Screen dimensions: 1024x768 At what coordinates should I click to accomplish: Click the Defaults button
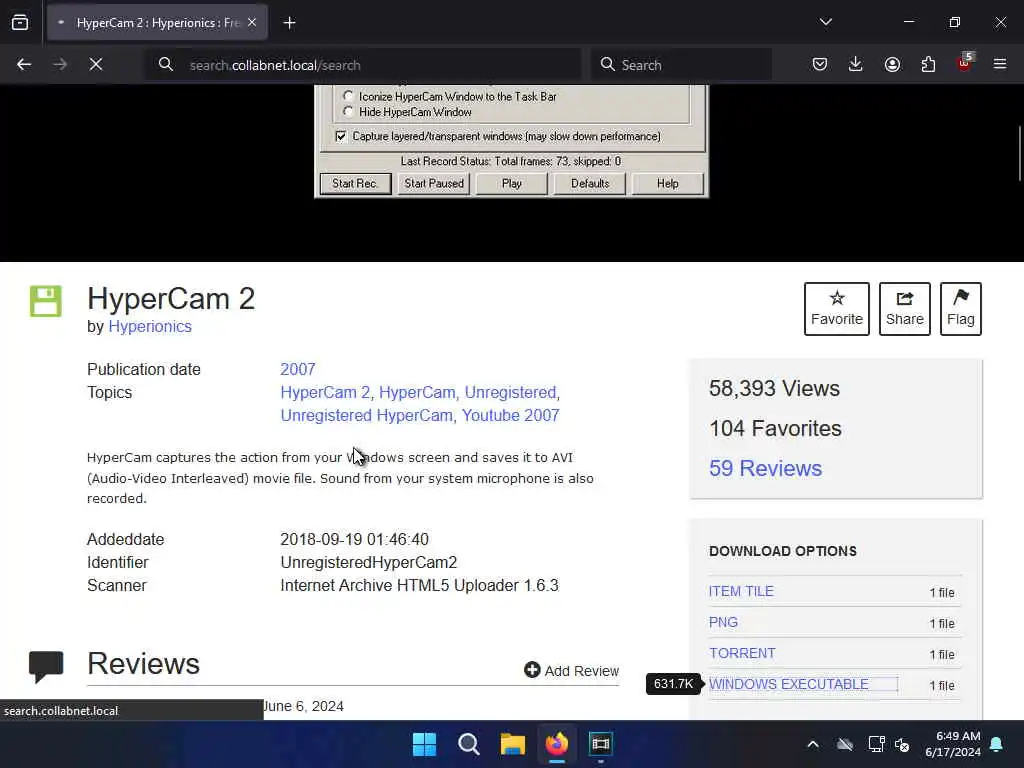(590, 184)
